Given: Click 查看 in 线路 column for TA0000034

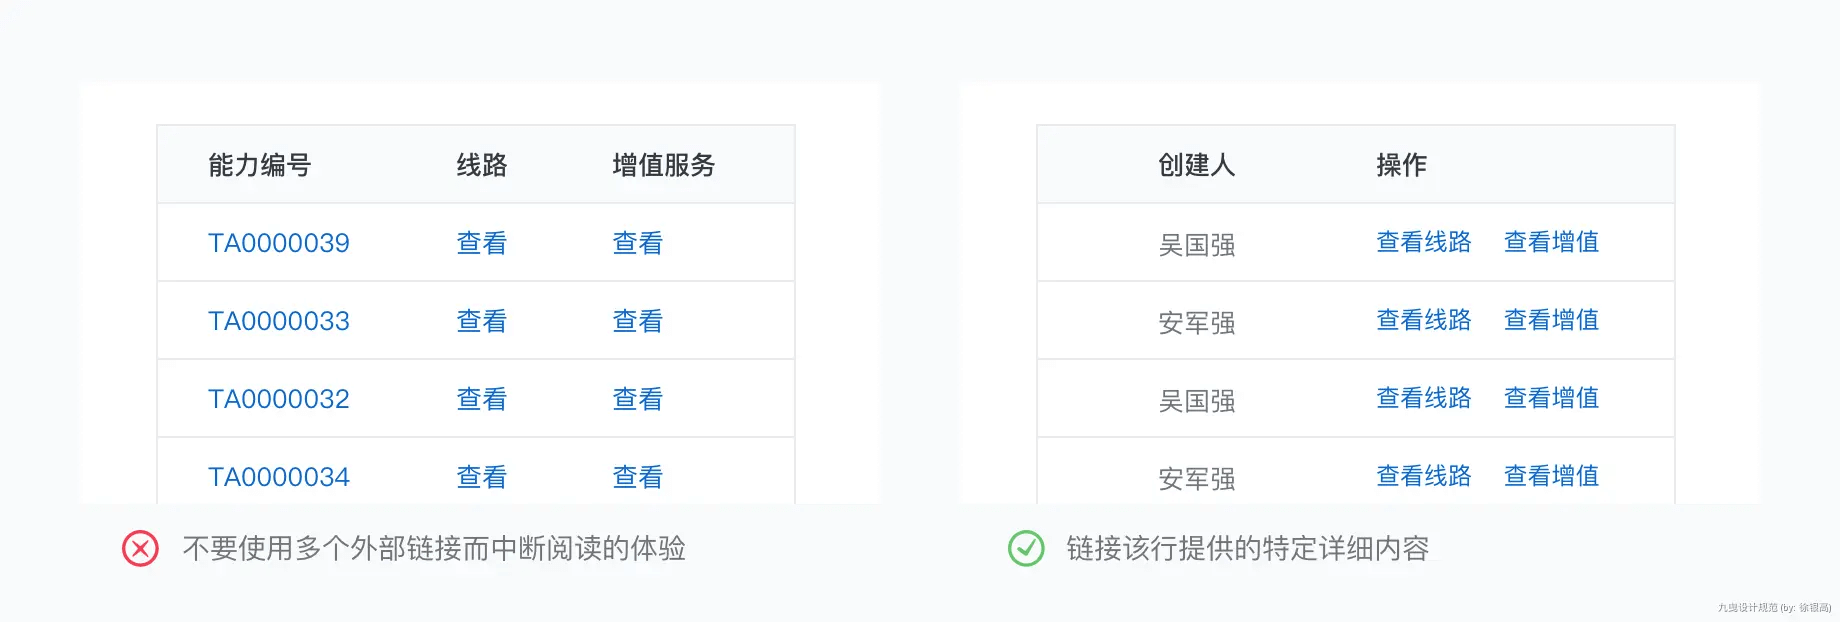Looking at the screenshot, I should click(x=482, y=477).
